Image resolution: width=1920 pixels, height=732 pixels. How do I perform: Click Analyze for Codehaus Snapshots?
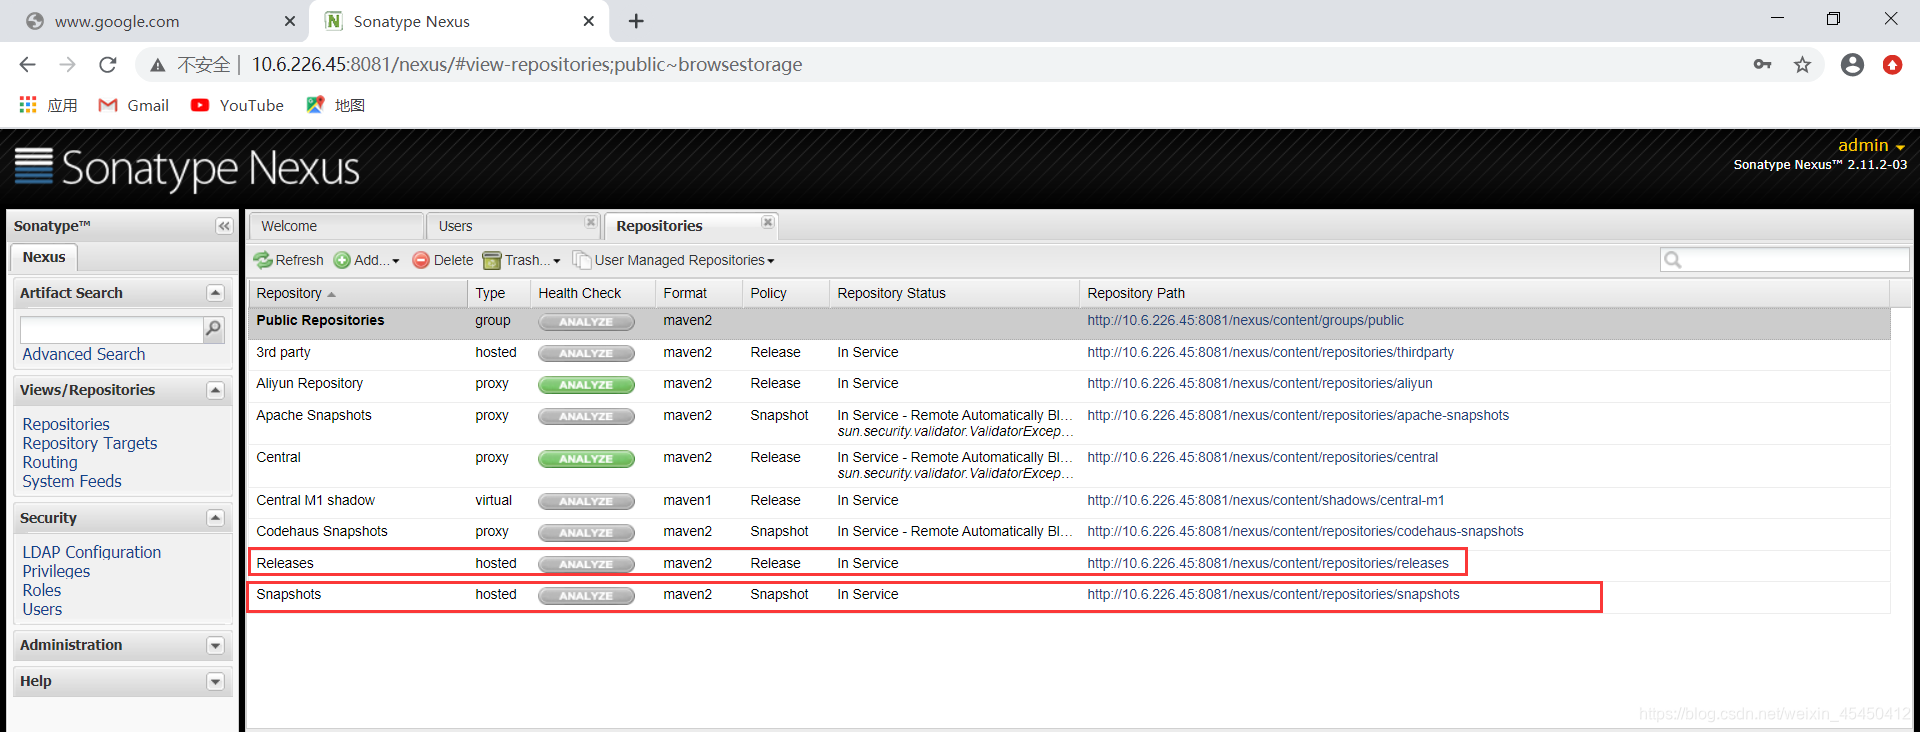click(586, 533)
